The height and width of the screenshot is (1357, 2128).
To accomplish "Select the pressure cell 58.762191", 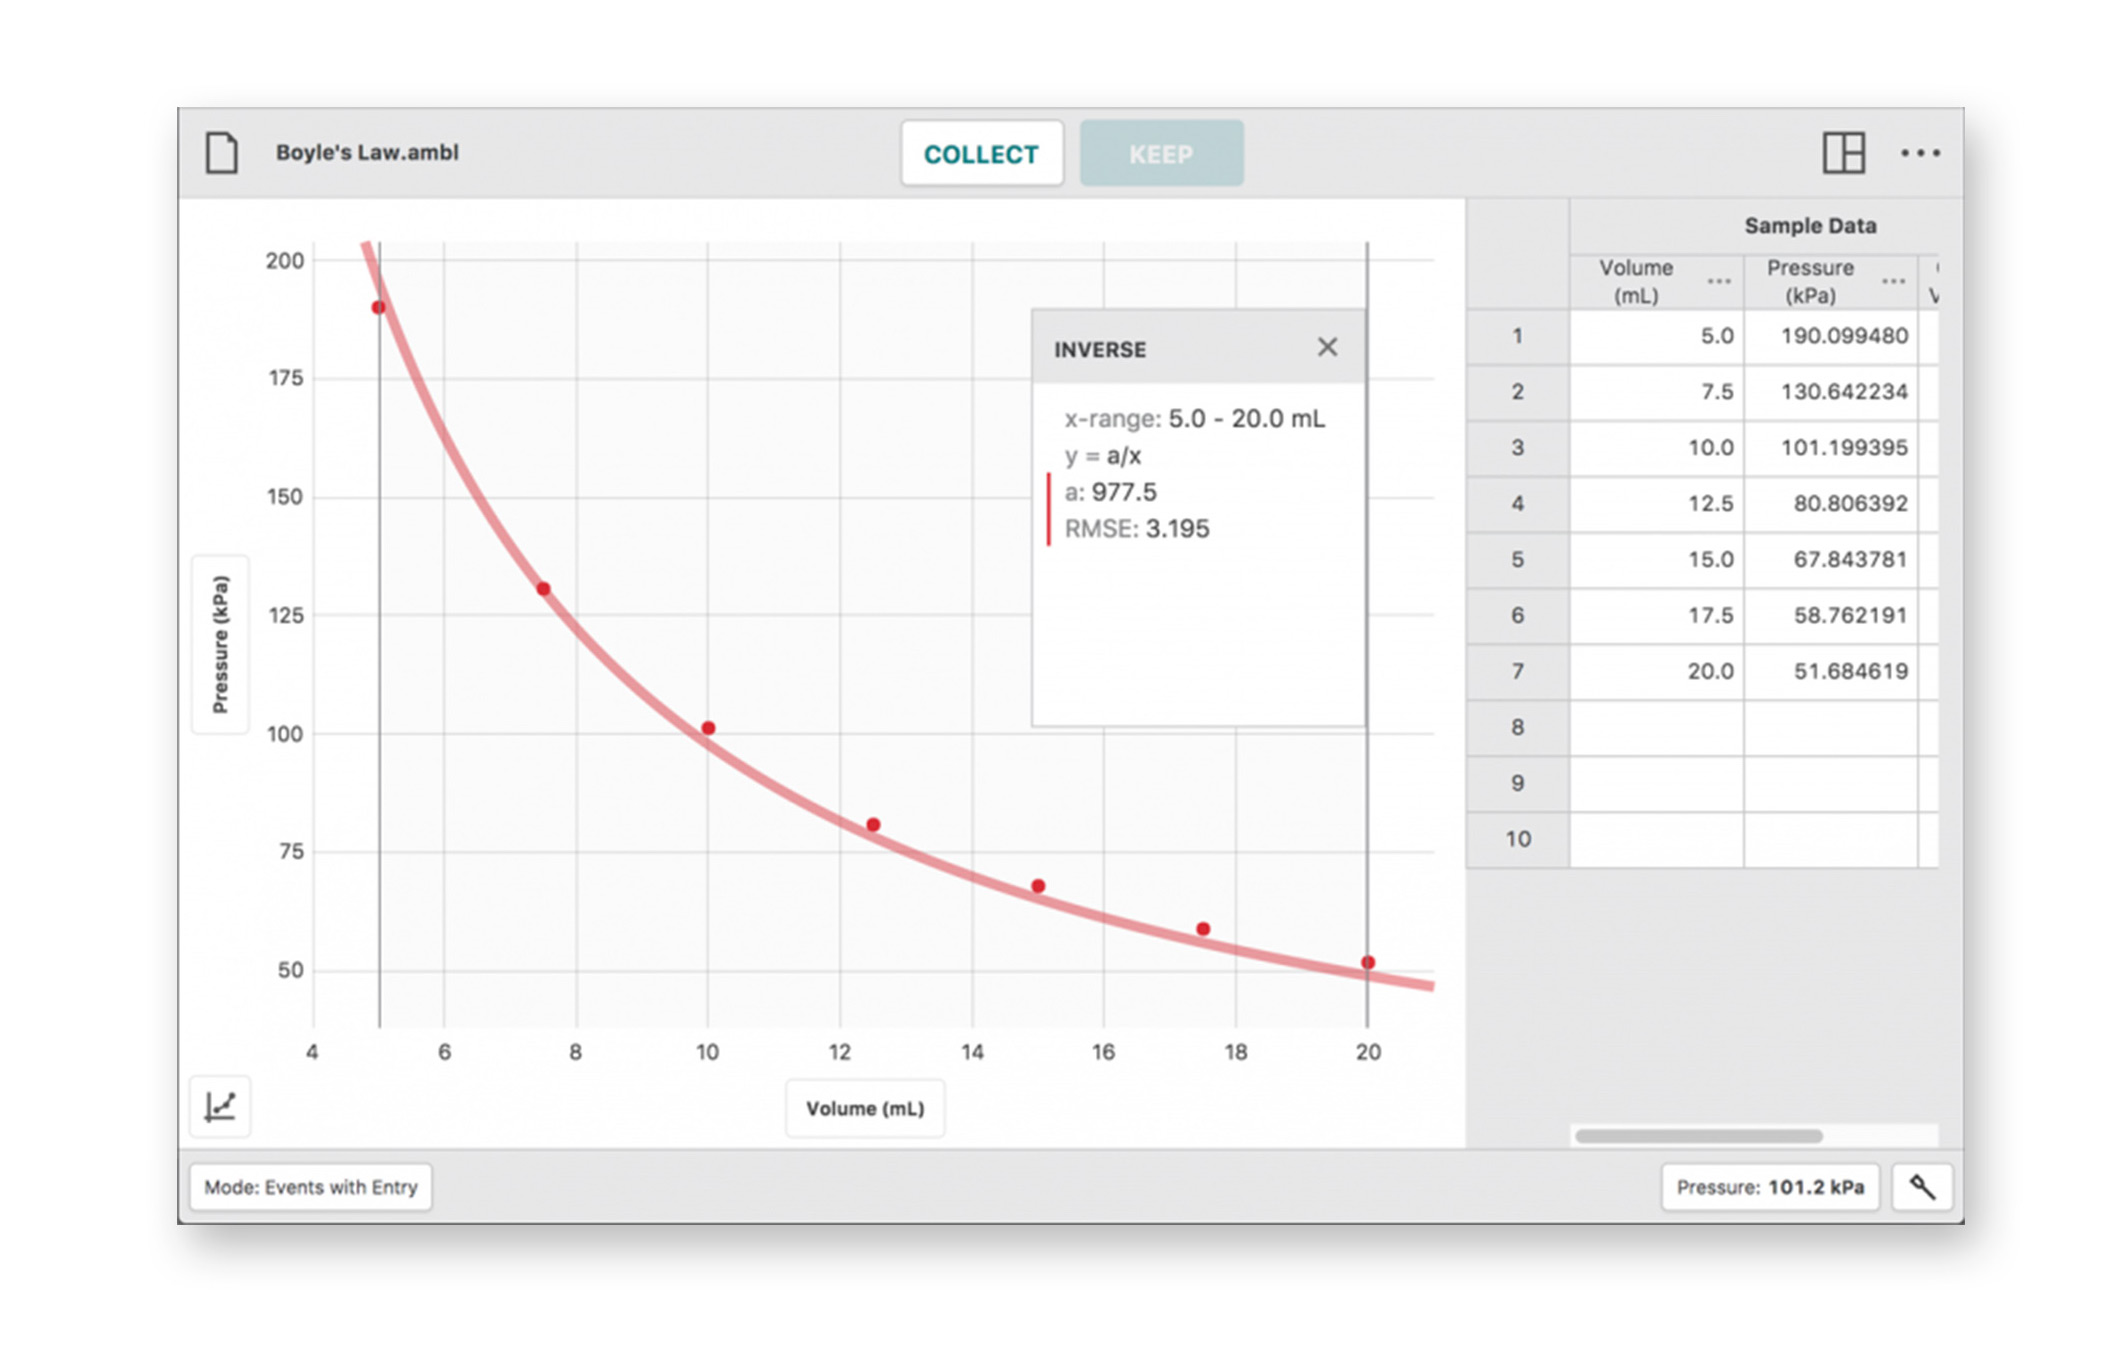I will coord(1831,616).
